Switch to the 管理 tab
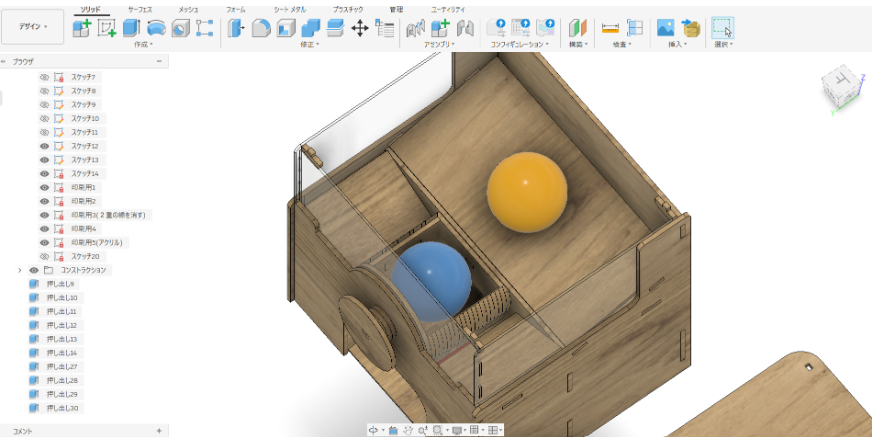Image resolution: width=872 pixels, height=437 pixels. (x=396, y=10)
